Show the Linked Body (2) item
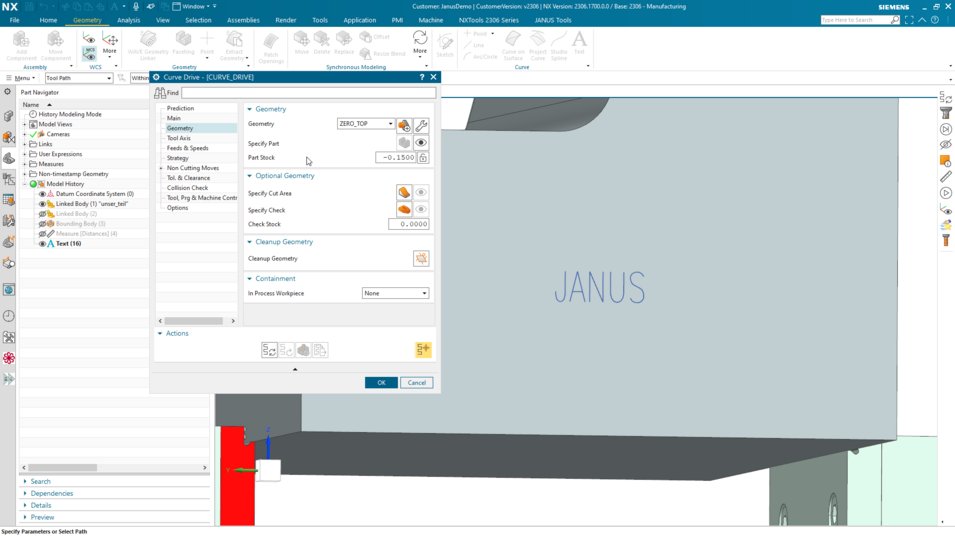Viewport: 955px width, 537px height. (43, 214)
